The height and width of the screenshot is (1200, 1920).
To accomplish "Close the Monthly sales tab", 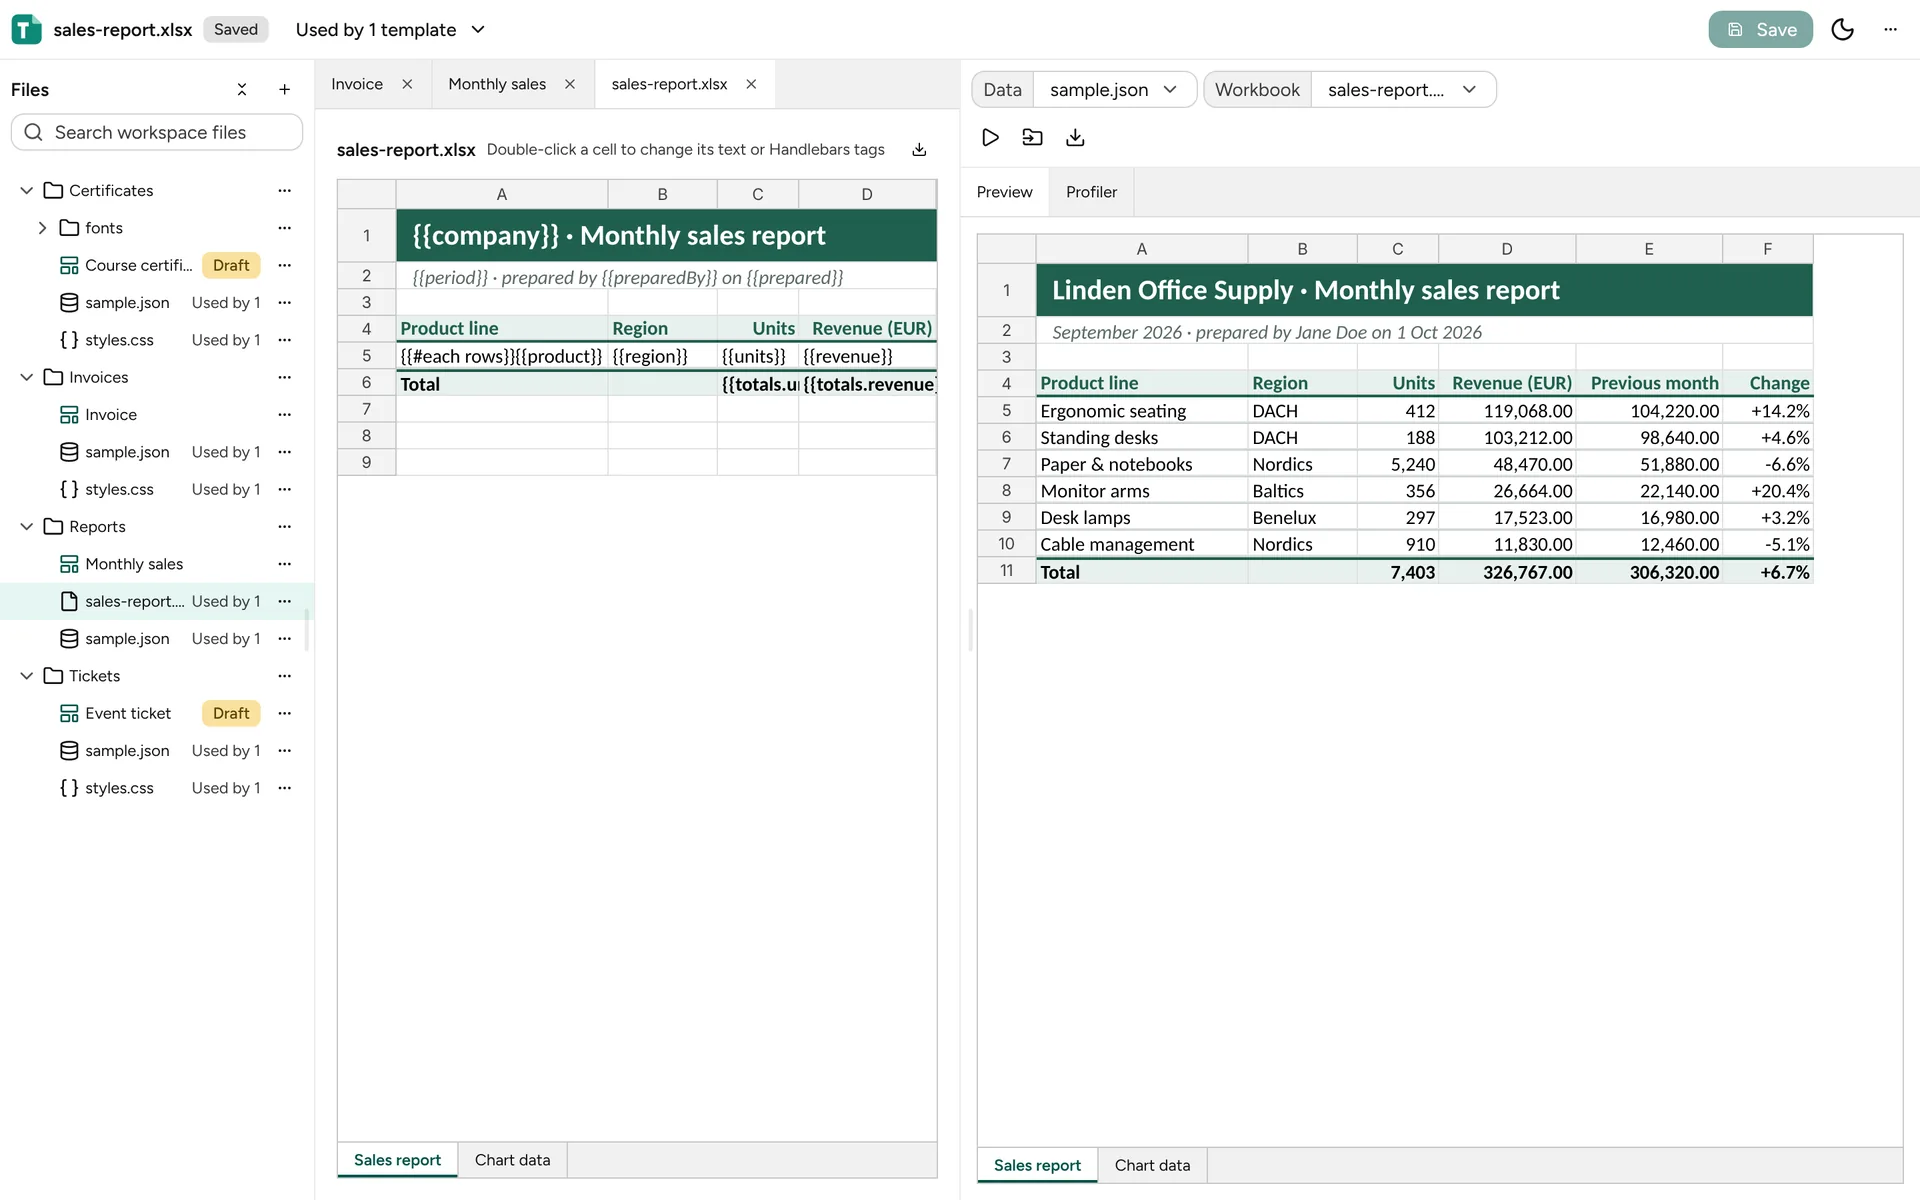I will coord(570,84).
